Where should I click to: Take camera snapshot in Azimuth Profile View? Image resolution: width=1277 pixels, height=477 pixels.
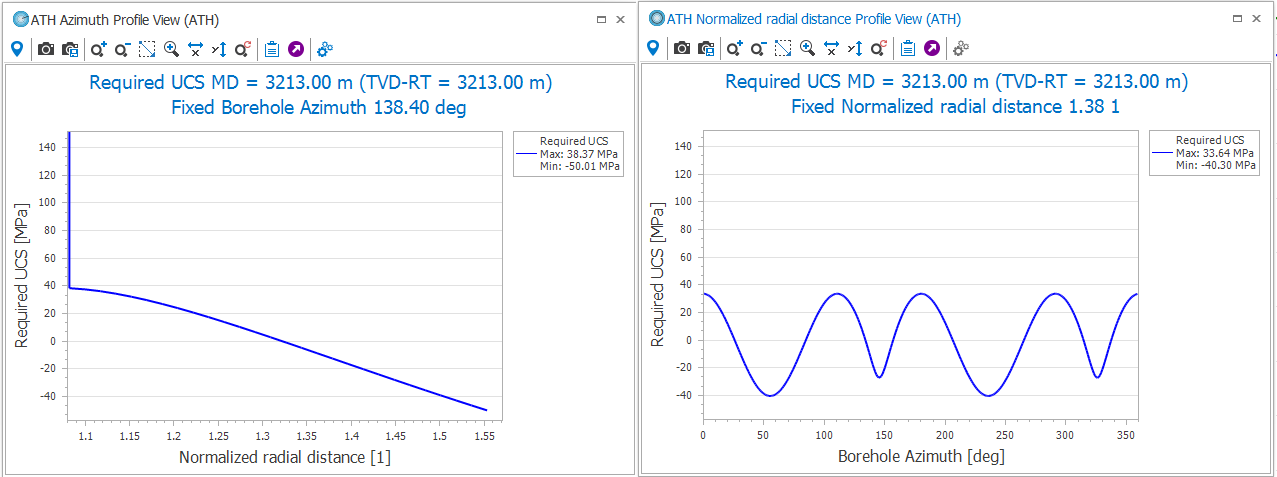(x=46, y=48)
